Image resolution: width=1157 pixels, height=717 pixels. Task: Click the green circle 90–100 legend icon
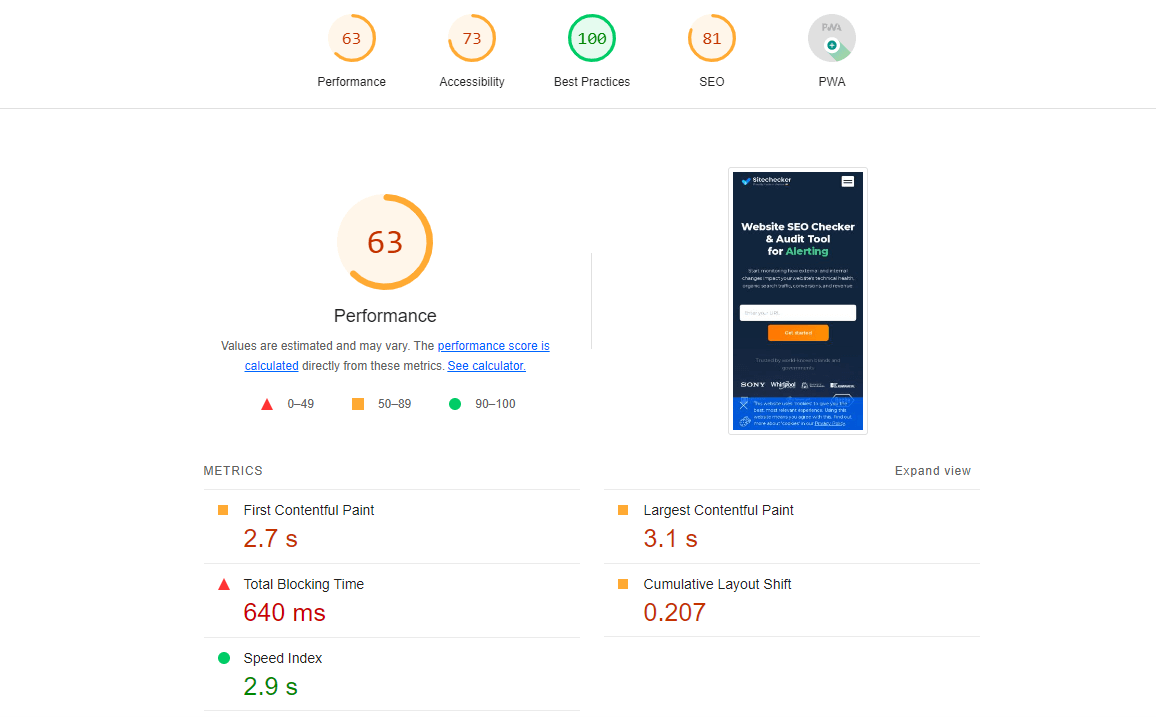click(455, 404)
